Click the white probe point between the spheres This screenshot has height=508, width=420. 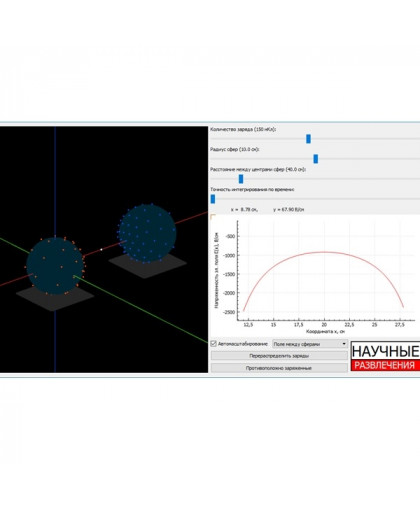(x=101, y=249)
